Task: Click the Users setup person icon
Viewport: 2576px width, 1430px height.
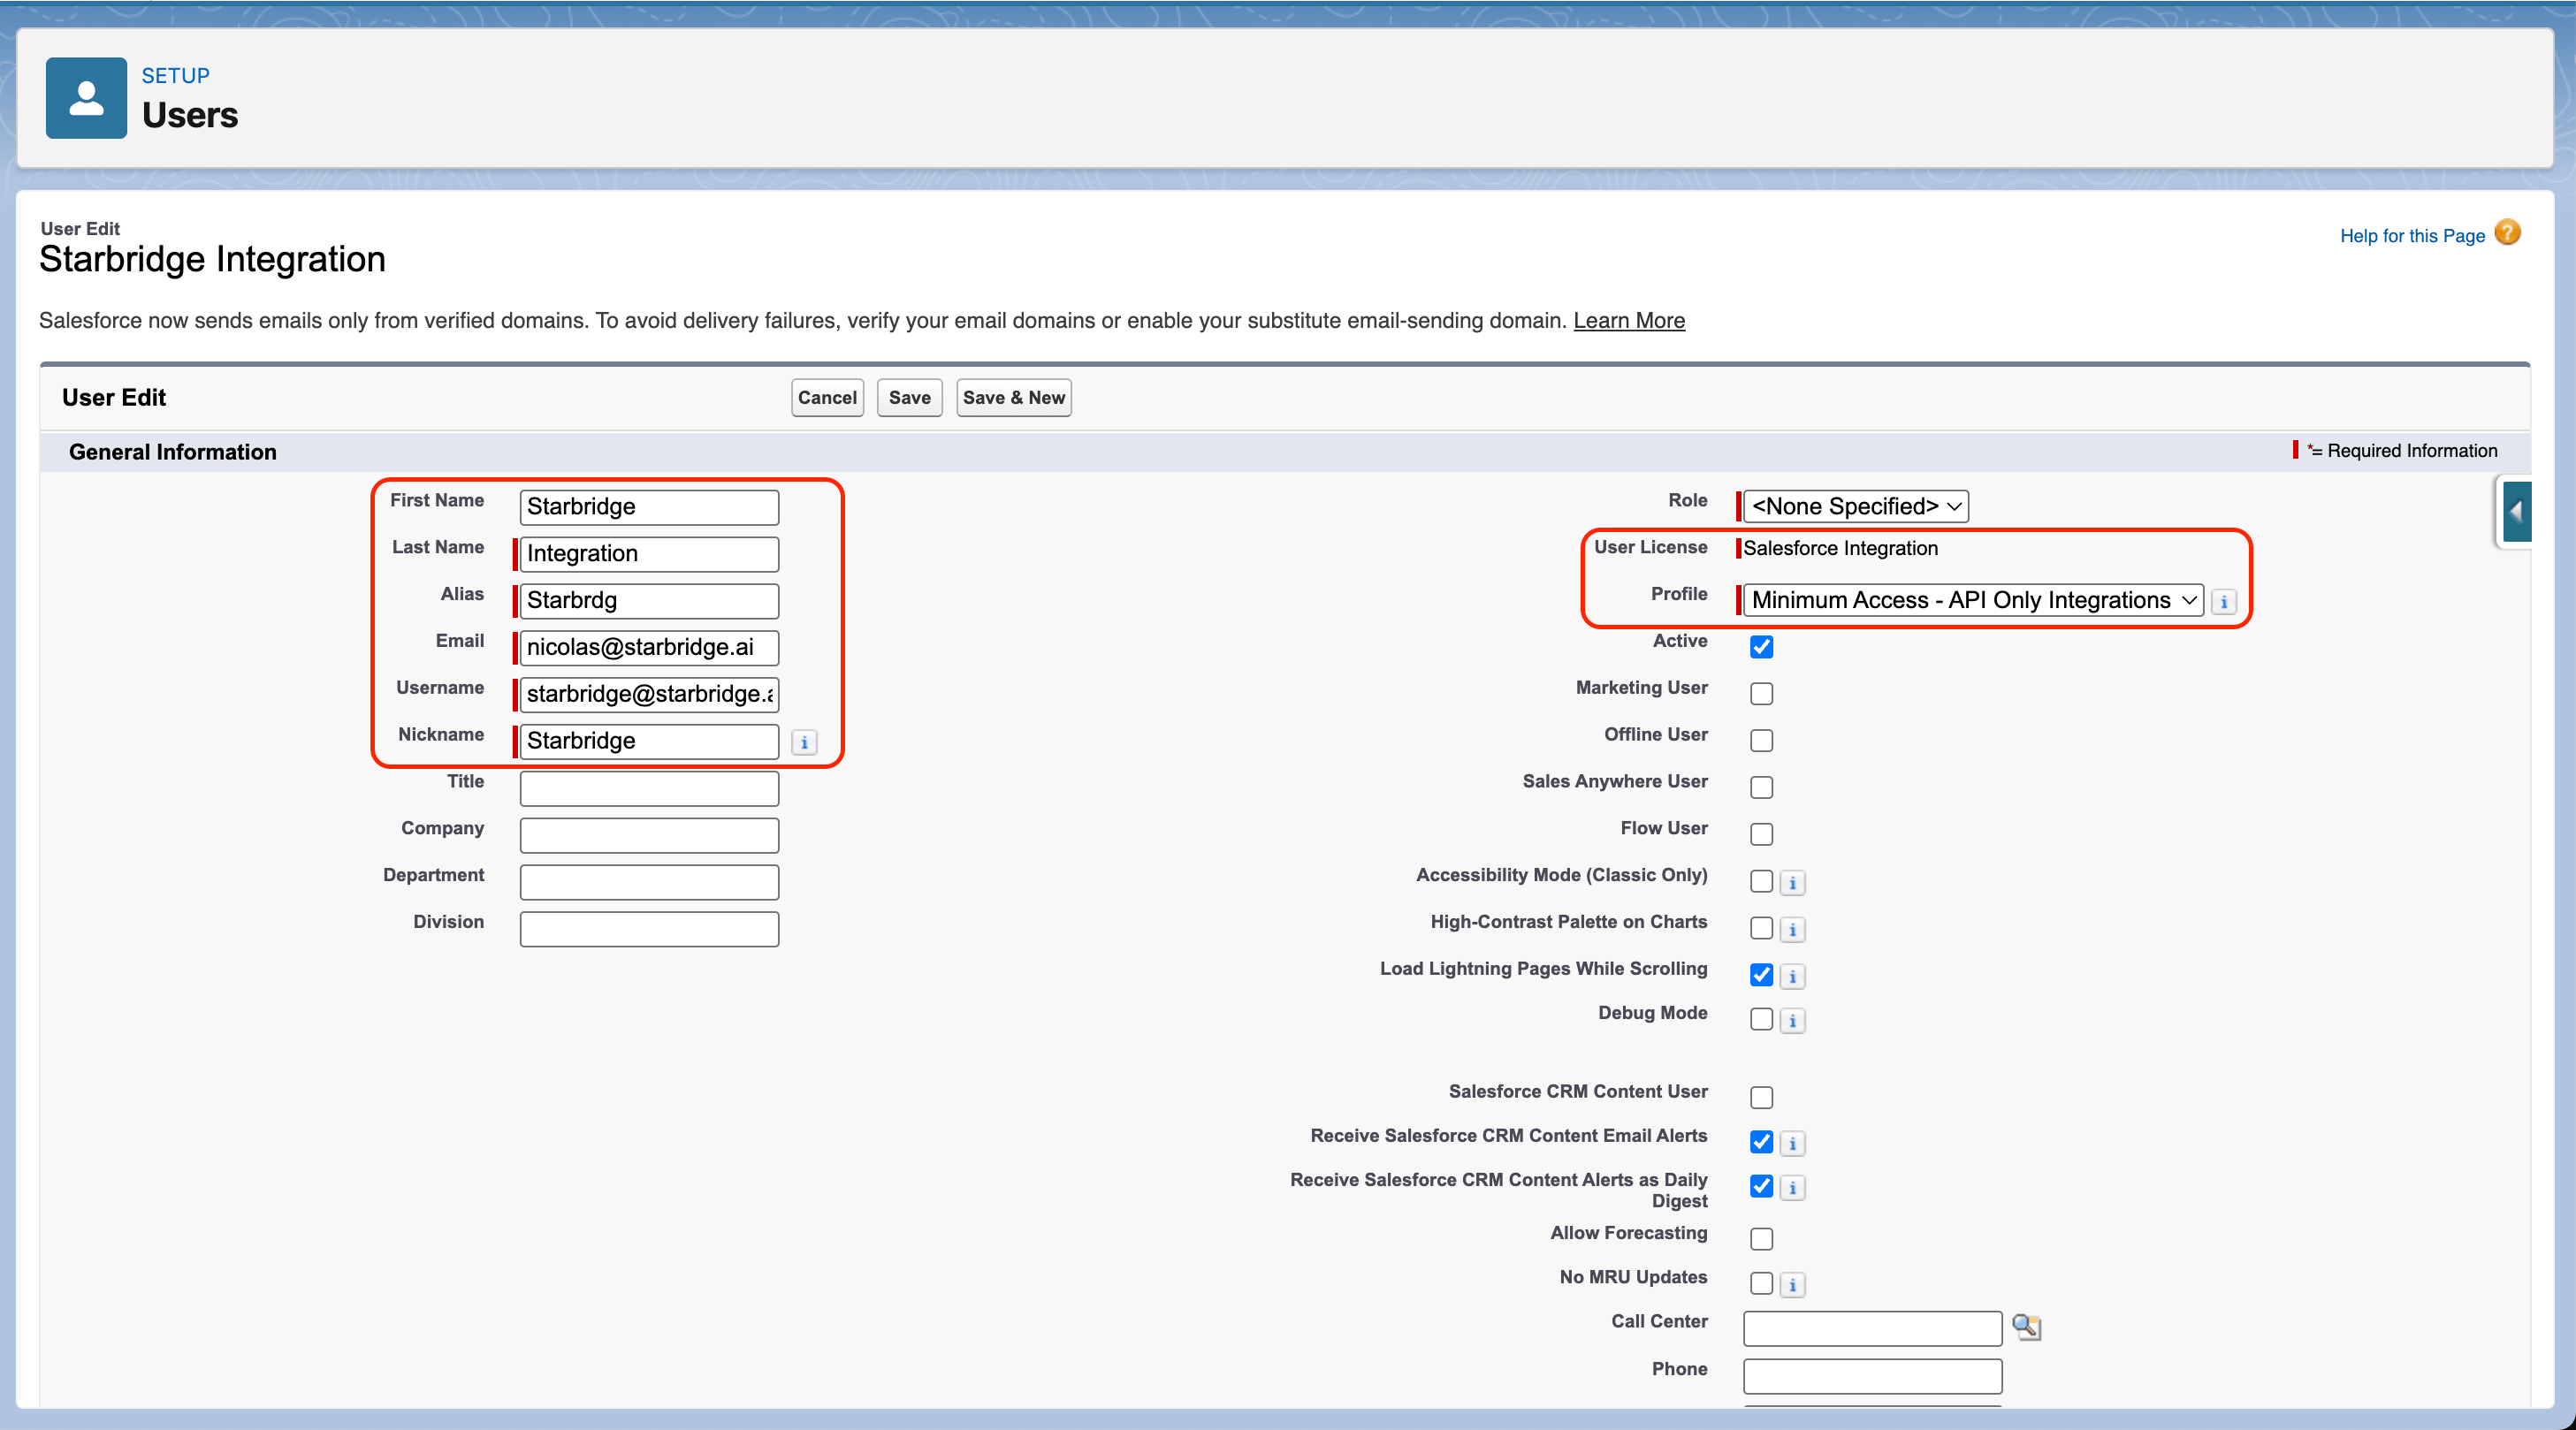Action: click(86, 97)
